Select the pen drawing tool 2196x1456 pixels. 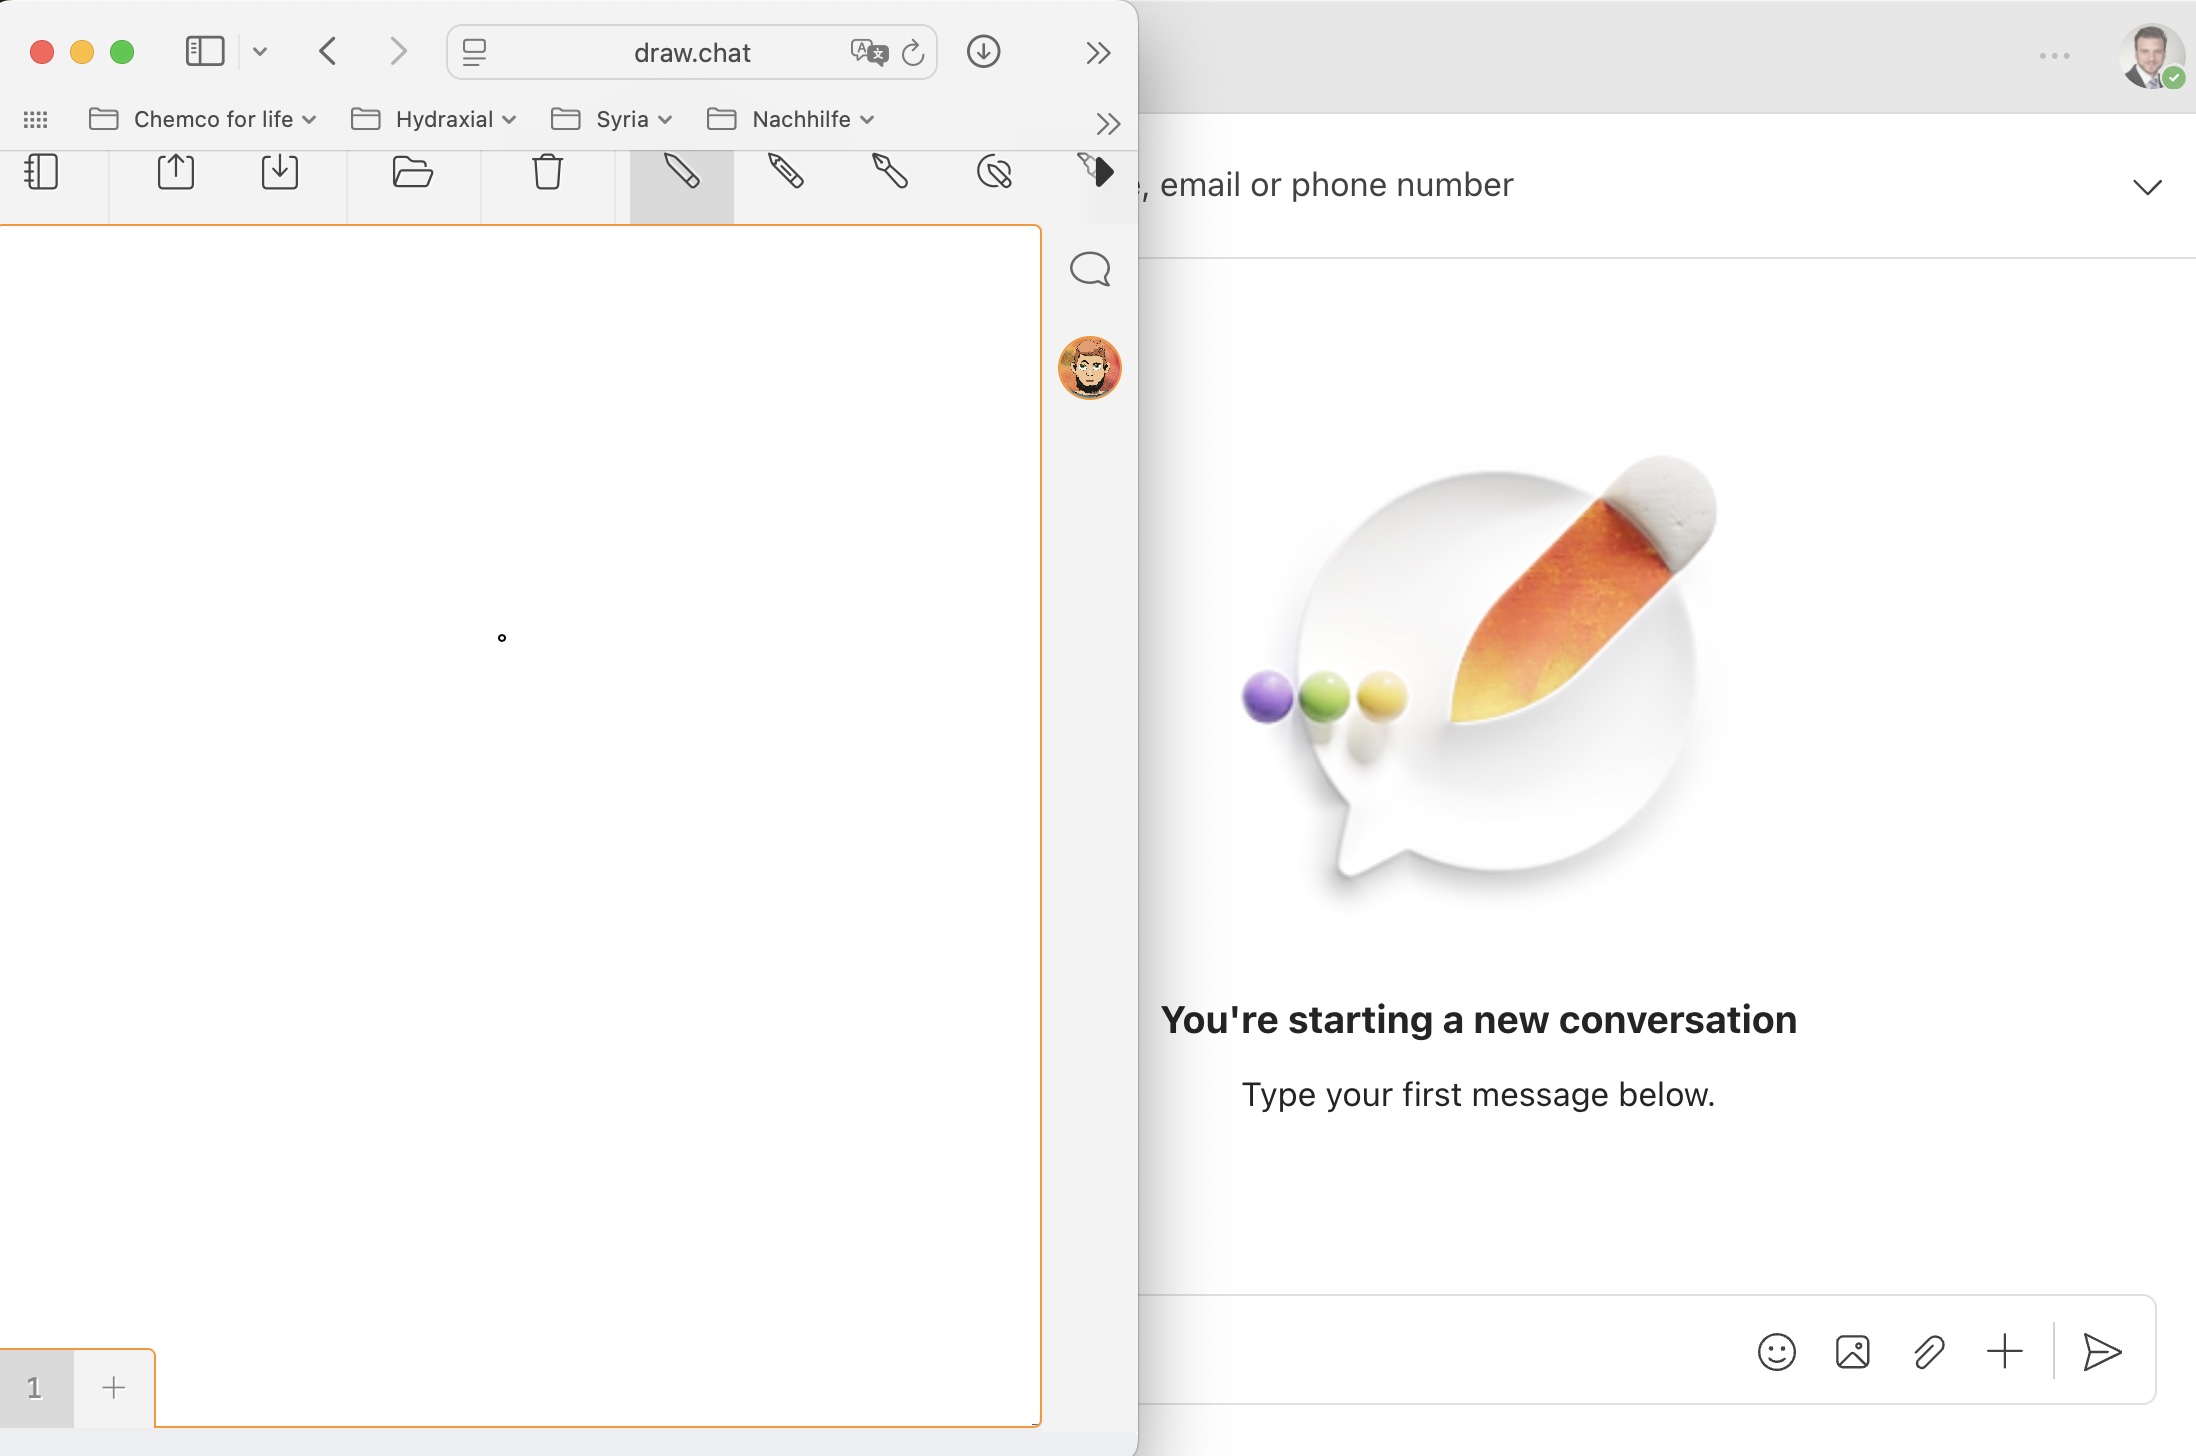coord(682,172)
